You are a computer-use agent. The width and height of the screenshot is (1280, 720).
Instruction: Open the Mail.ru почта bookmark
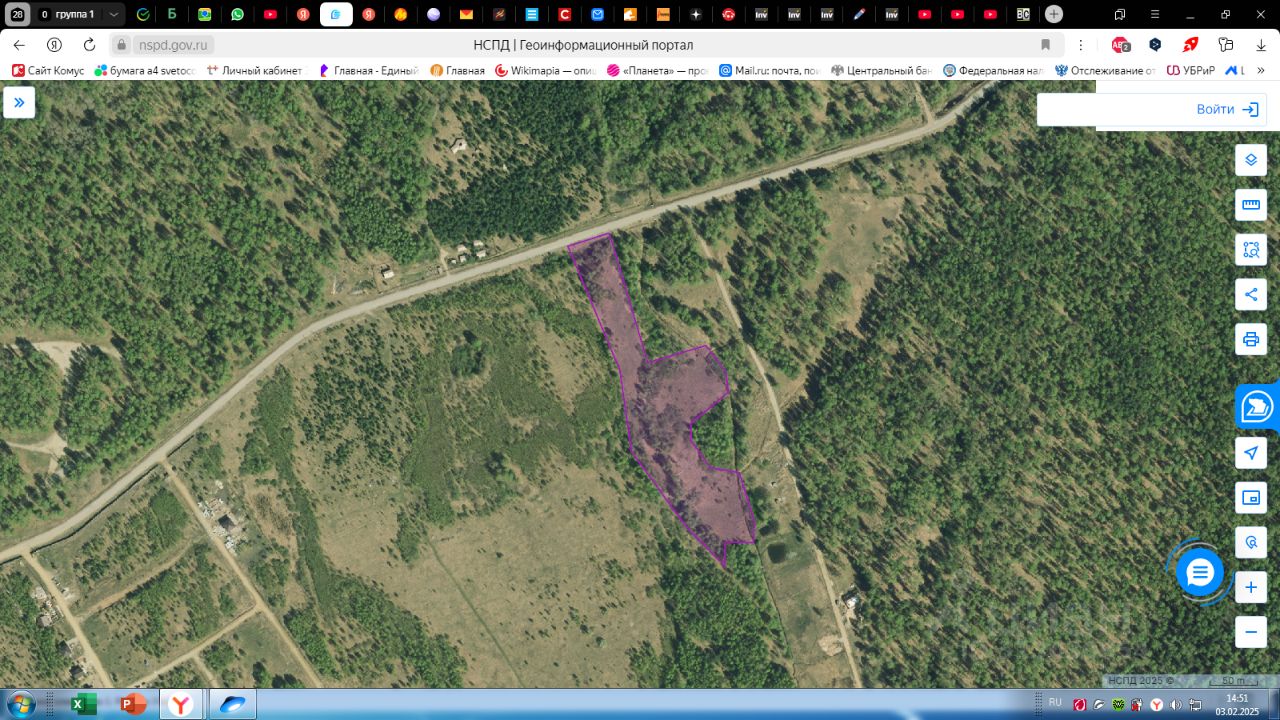click(x=770, y=71)
